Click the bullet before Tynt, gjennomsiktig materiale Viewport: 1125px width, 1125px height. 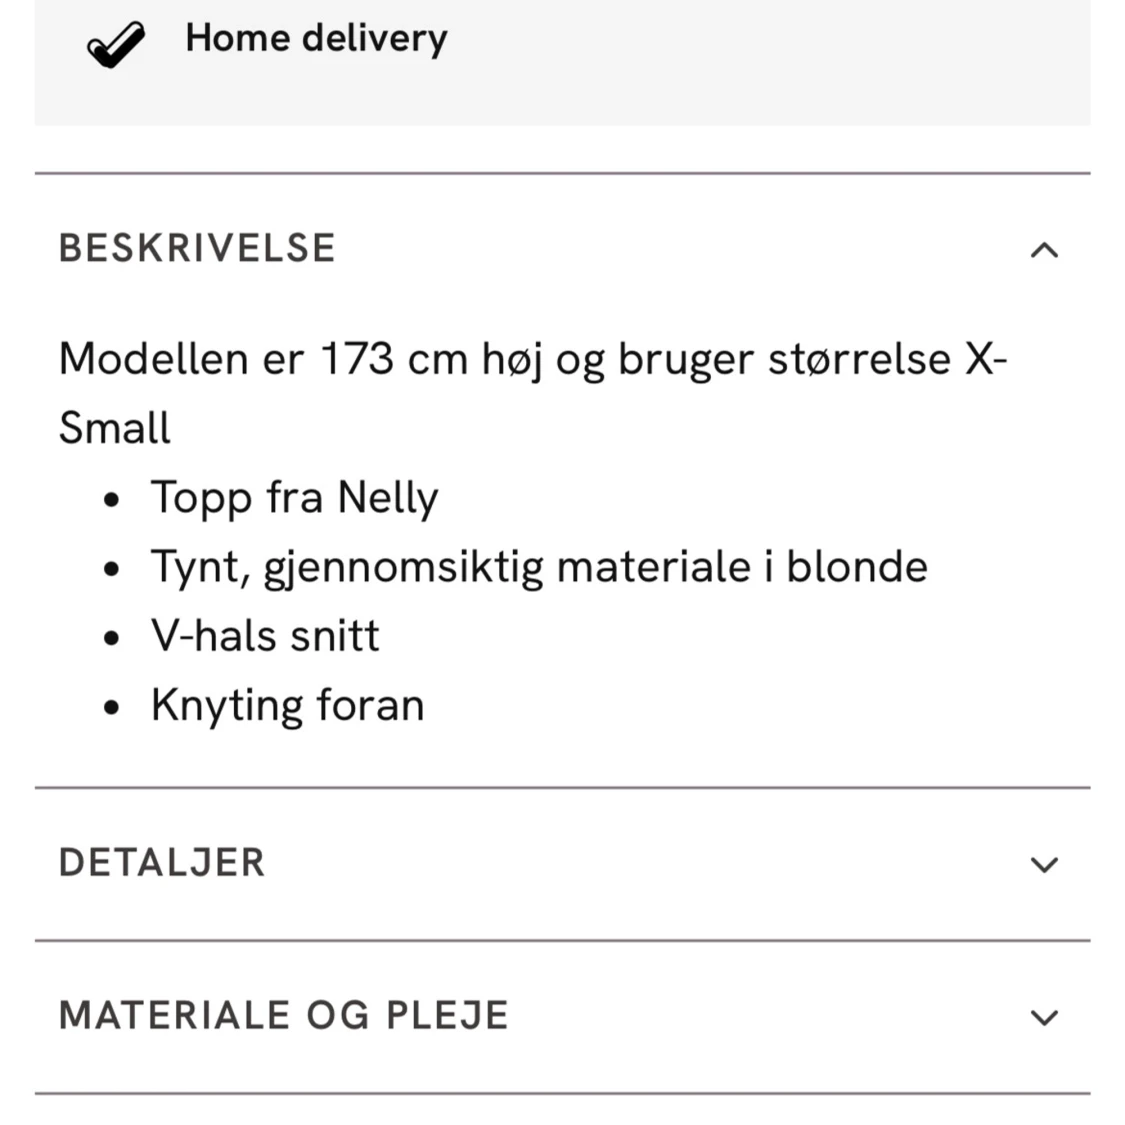112,568
